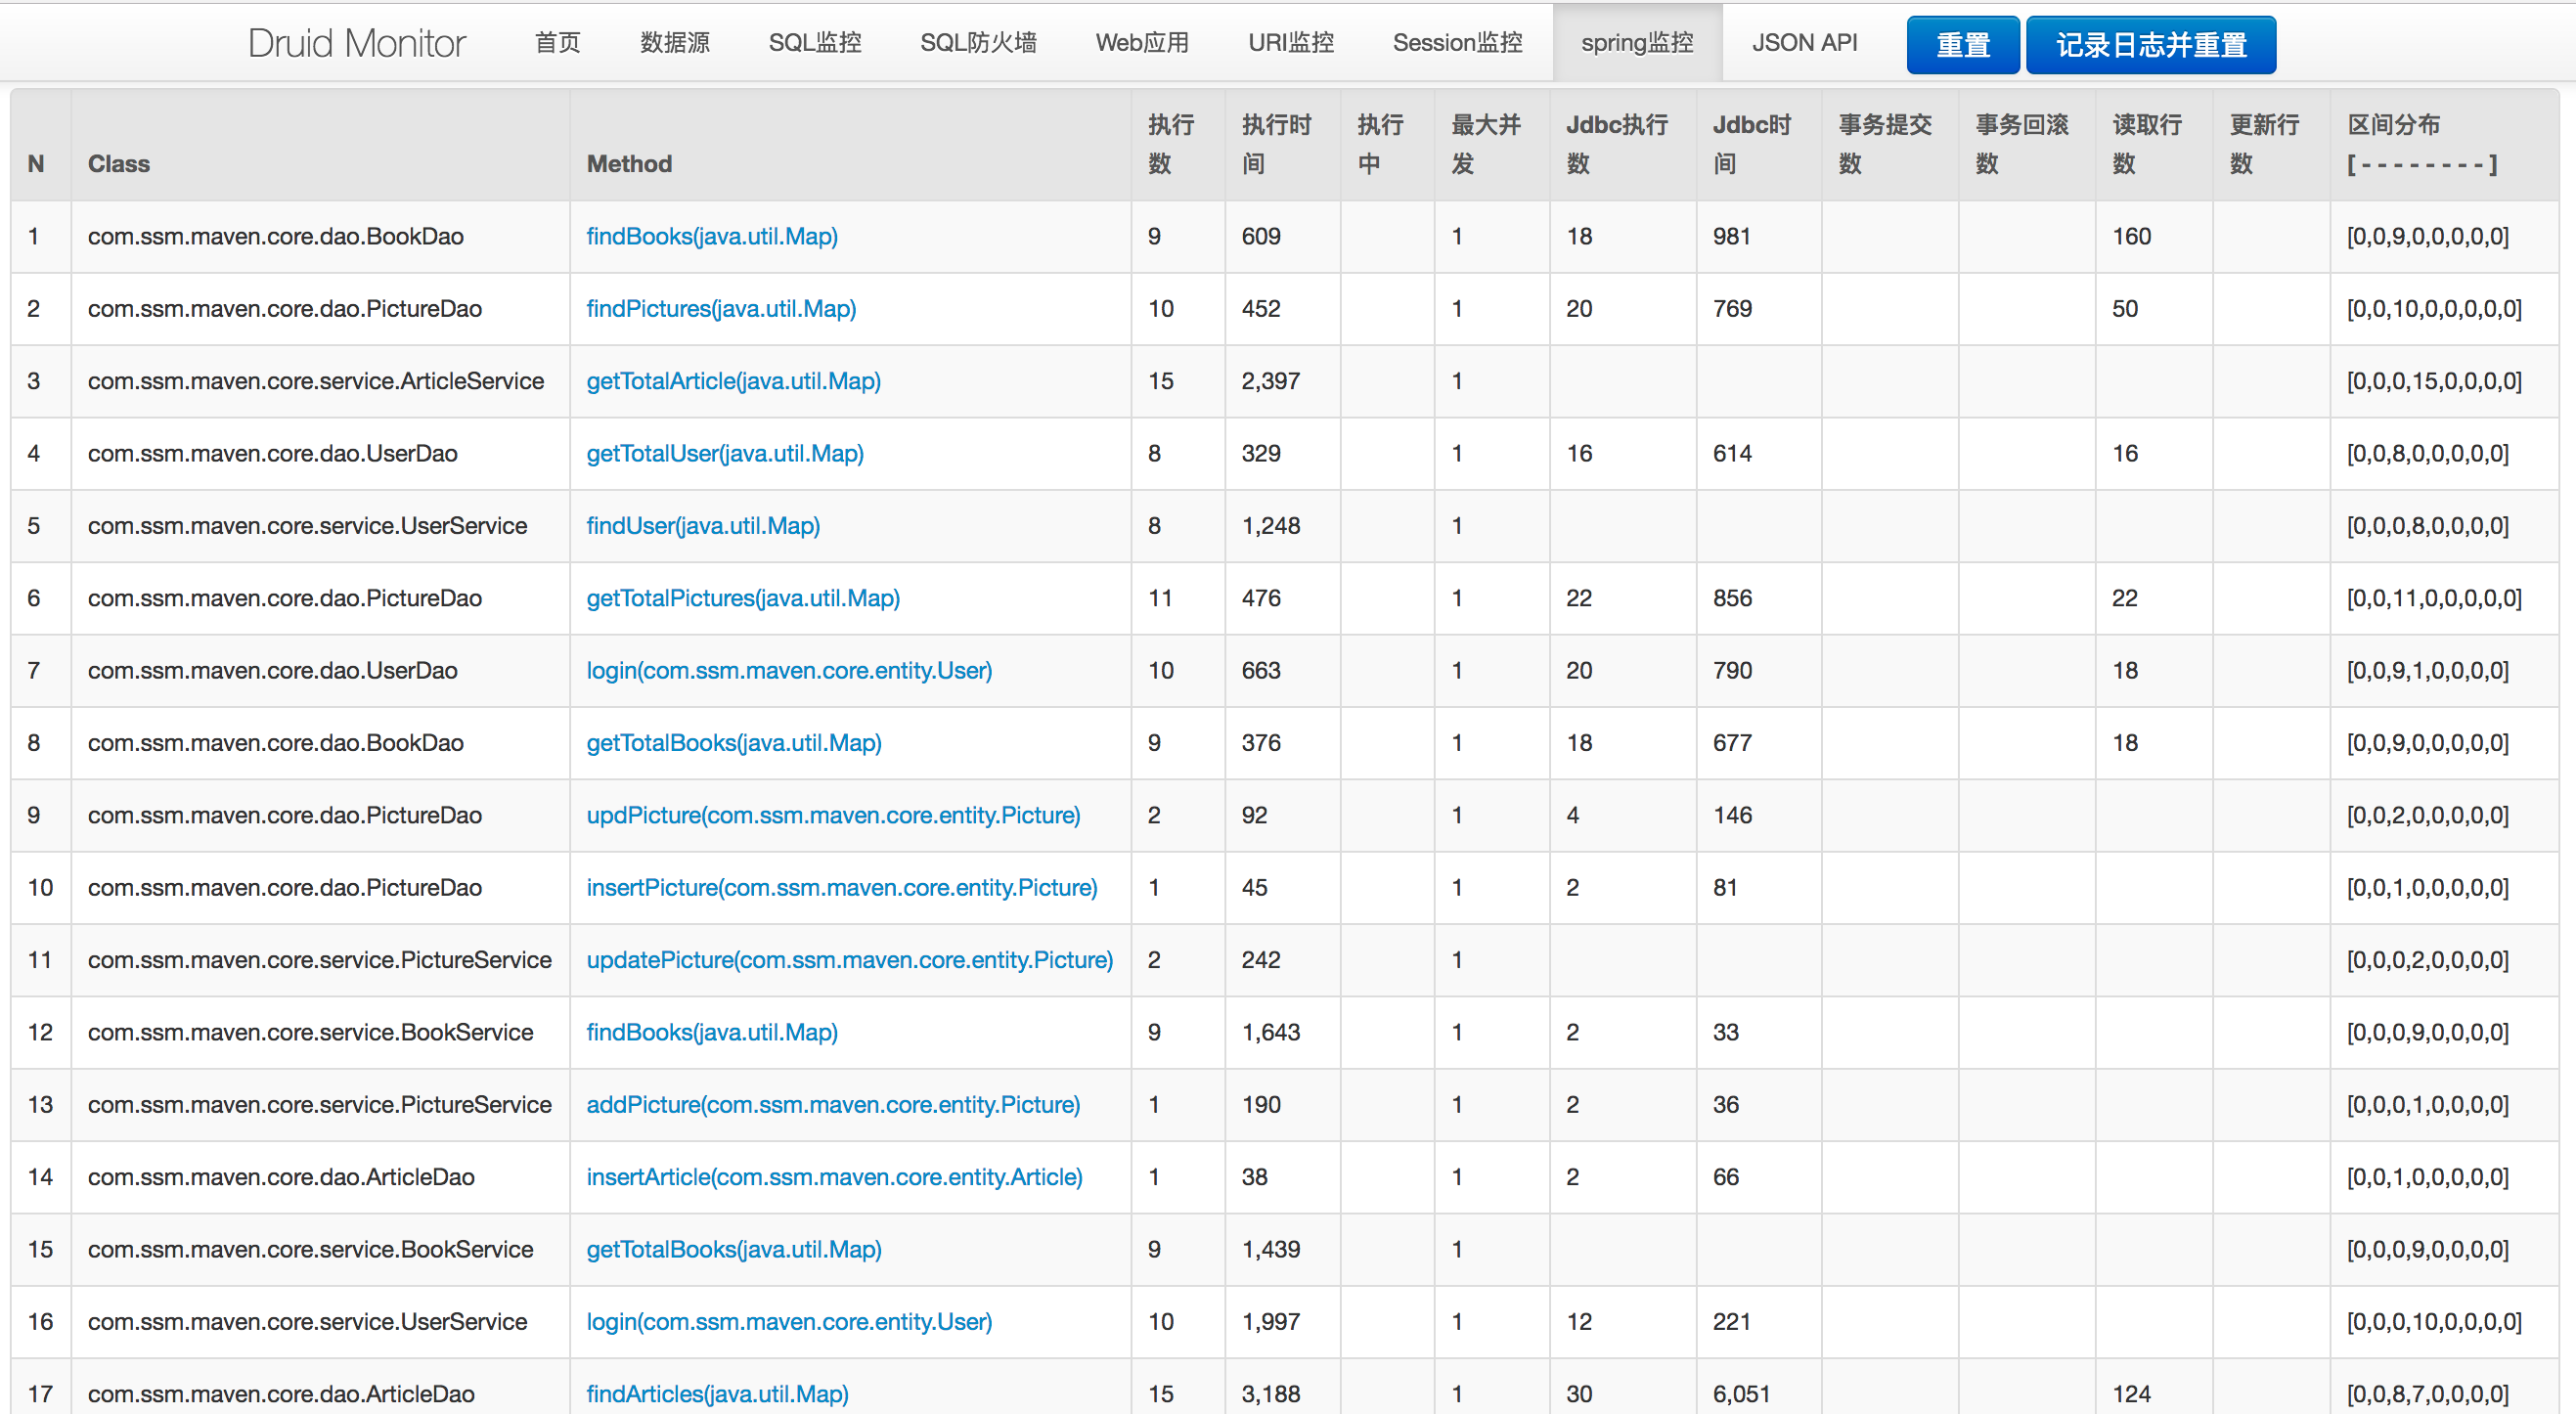
Task: Click the Druid Monitor logo
Action: 356,42
